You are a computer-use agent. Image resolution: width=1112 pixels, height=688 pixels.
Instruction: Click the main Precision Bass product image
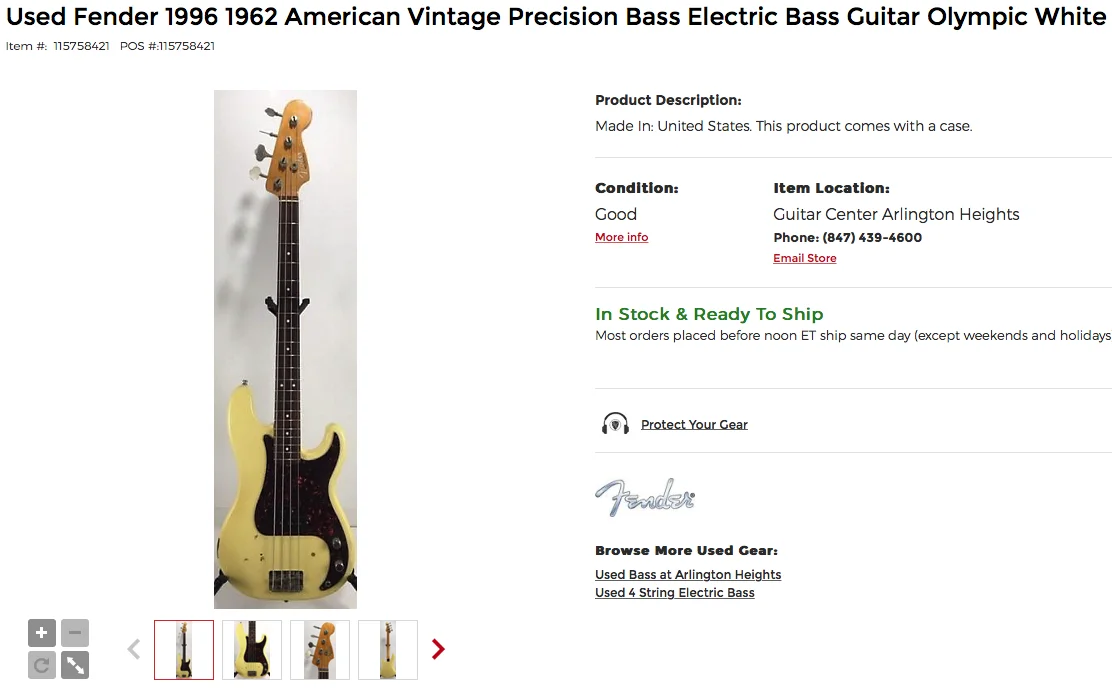point(285,349)
